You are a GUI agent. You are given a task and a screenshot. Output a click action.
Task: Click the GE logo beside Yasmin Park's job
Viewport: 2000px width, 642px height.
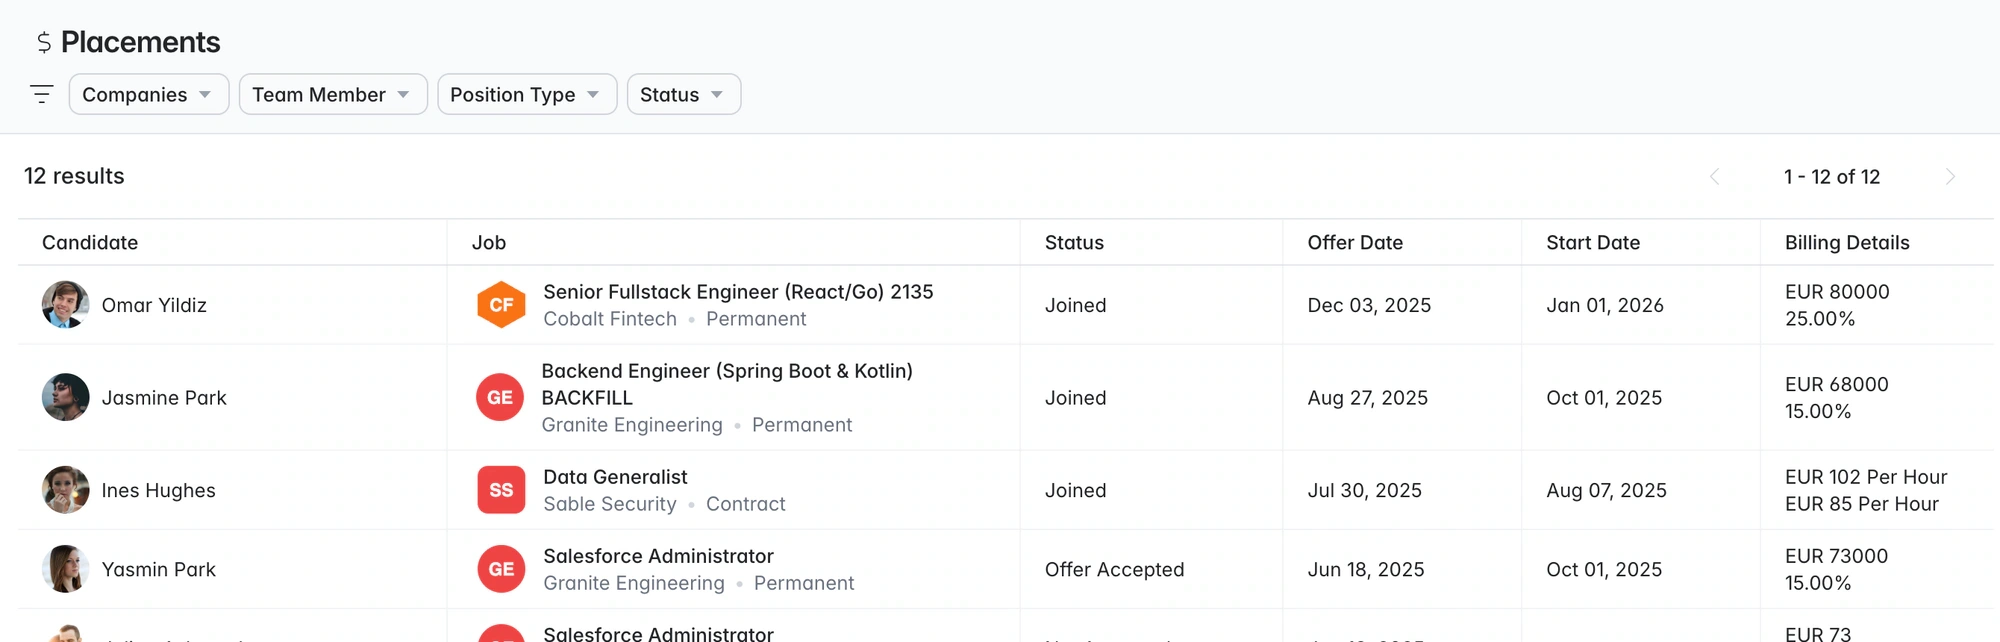pyautogui.click(x=501, y=569)
